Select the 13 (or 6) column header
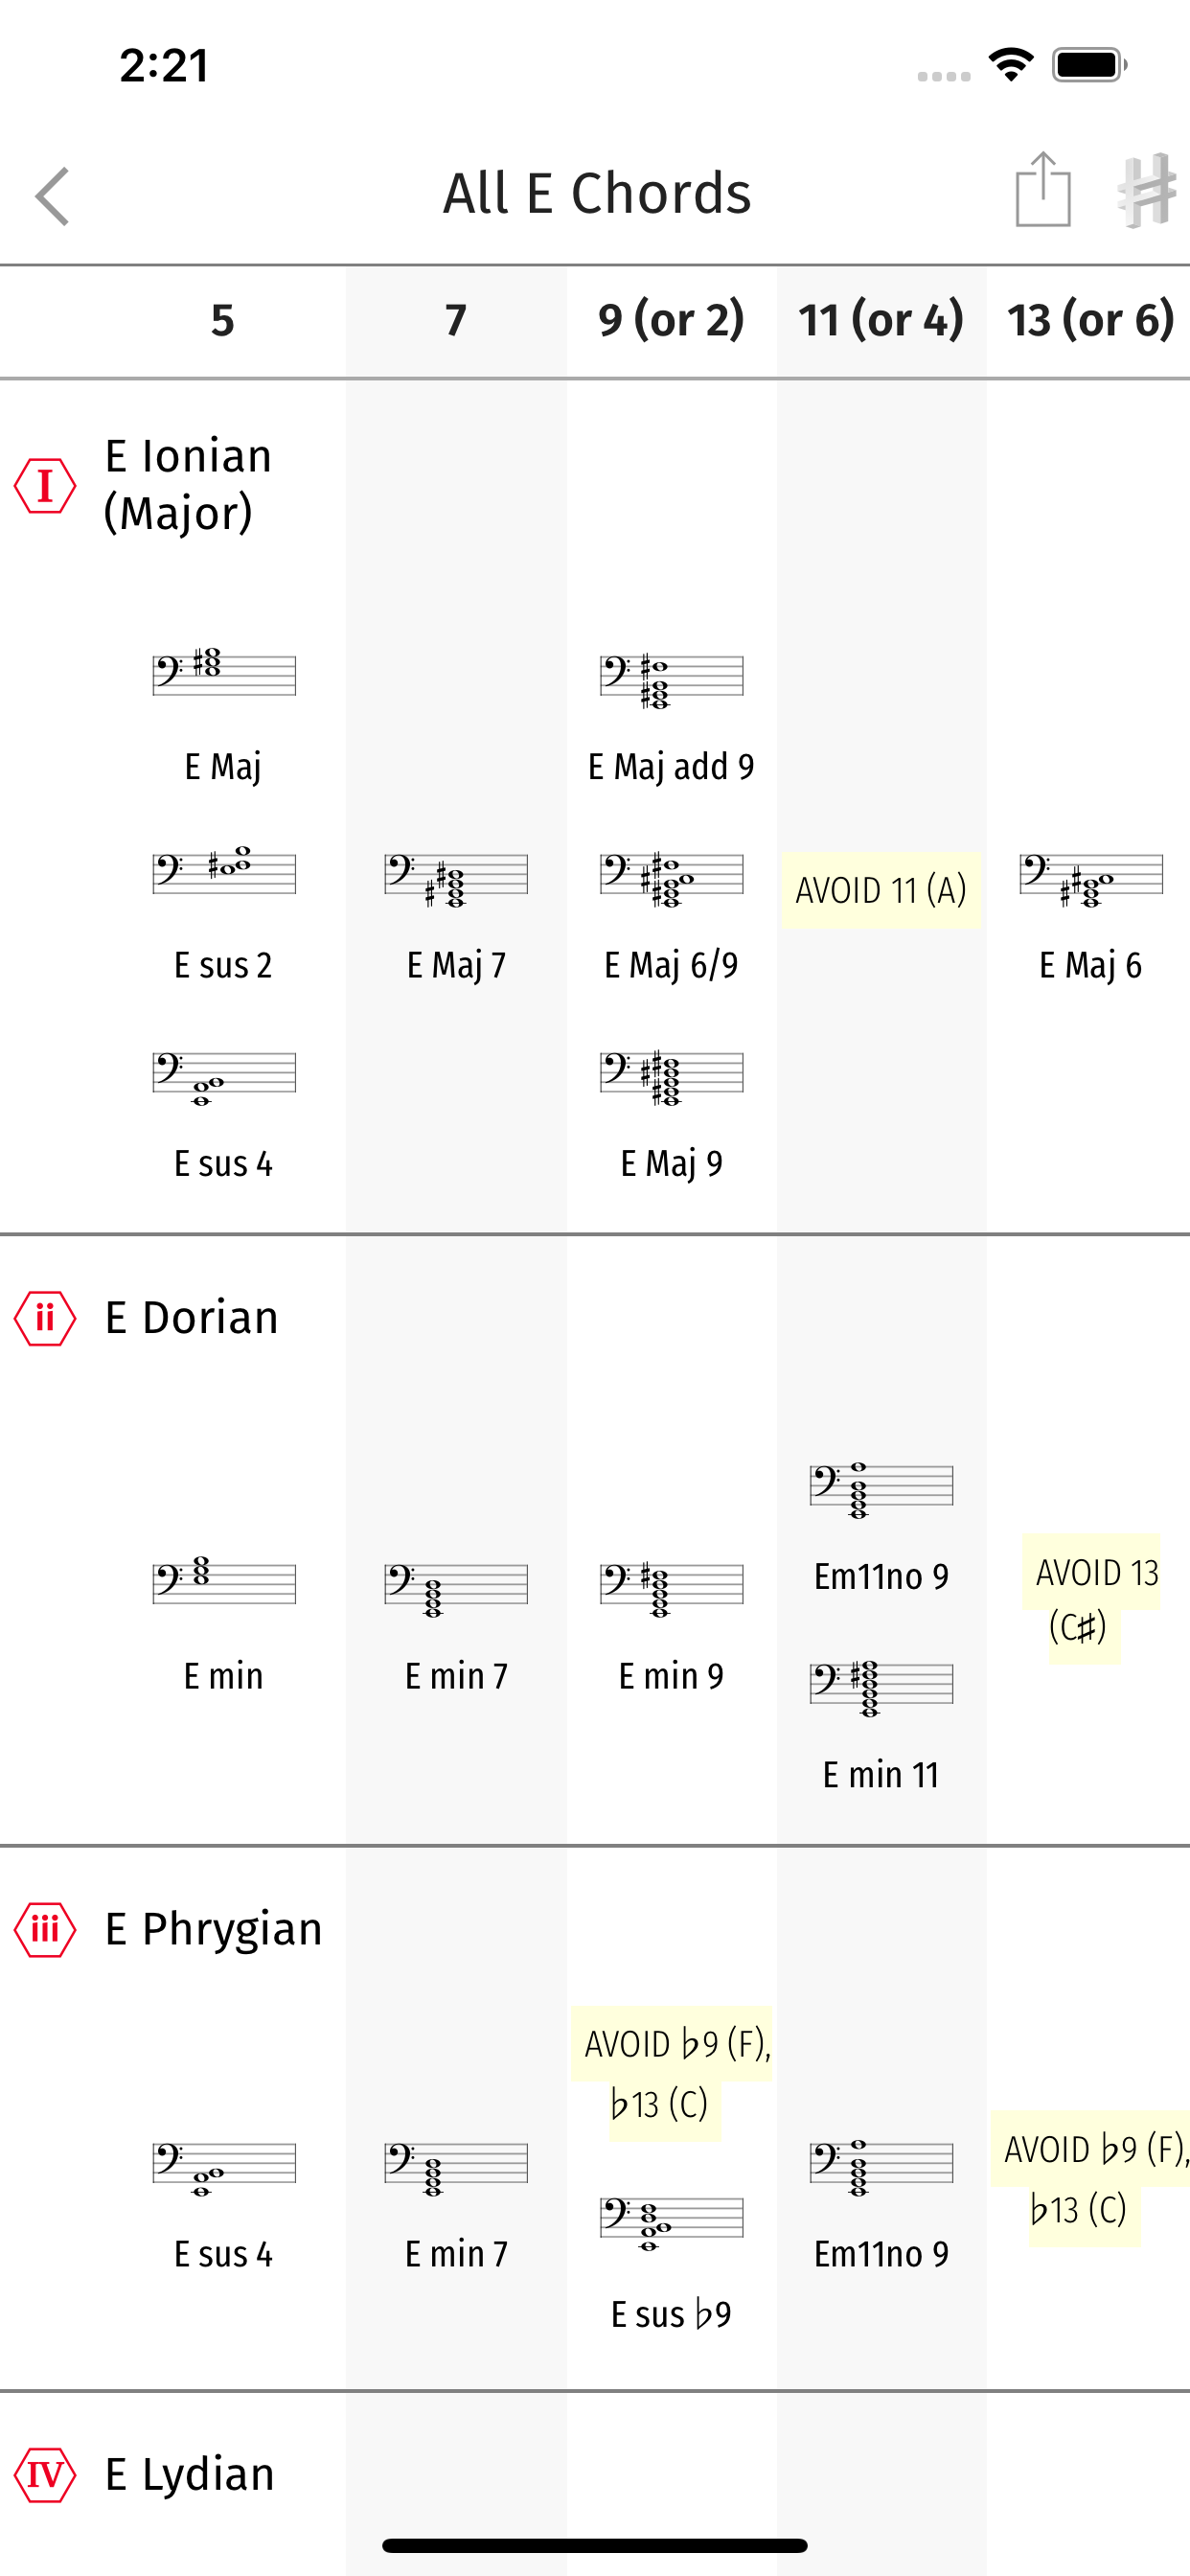Viewport: 1190px width, 2576px height. coord(1090,320)
